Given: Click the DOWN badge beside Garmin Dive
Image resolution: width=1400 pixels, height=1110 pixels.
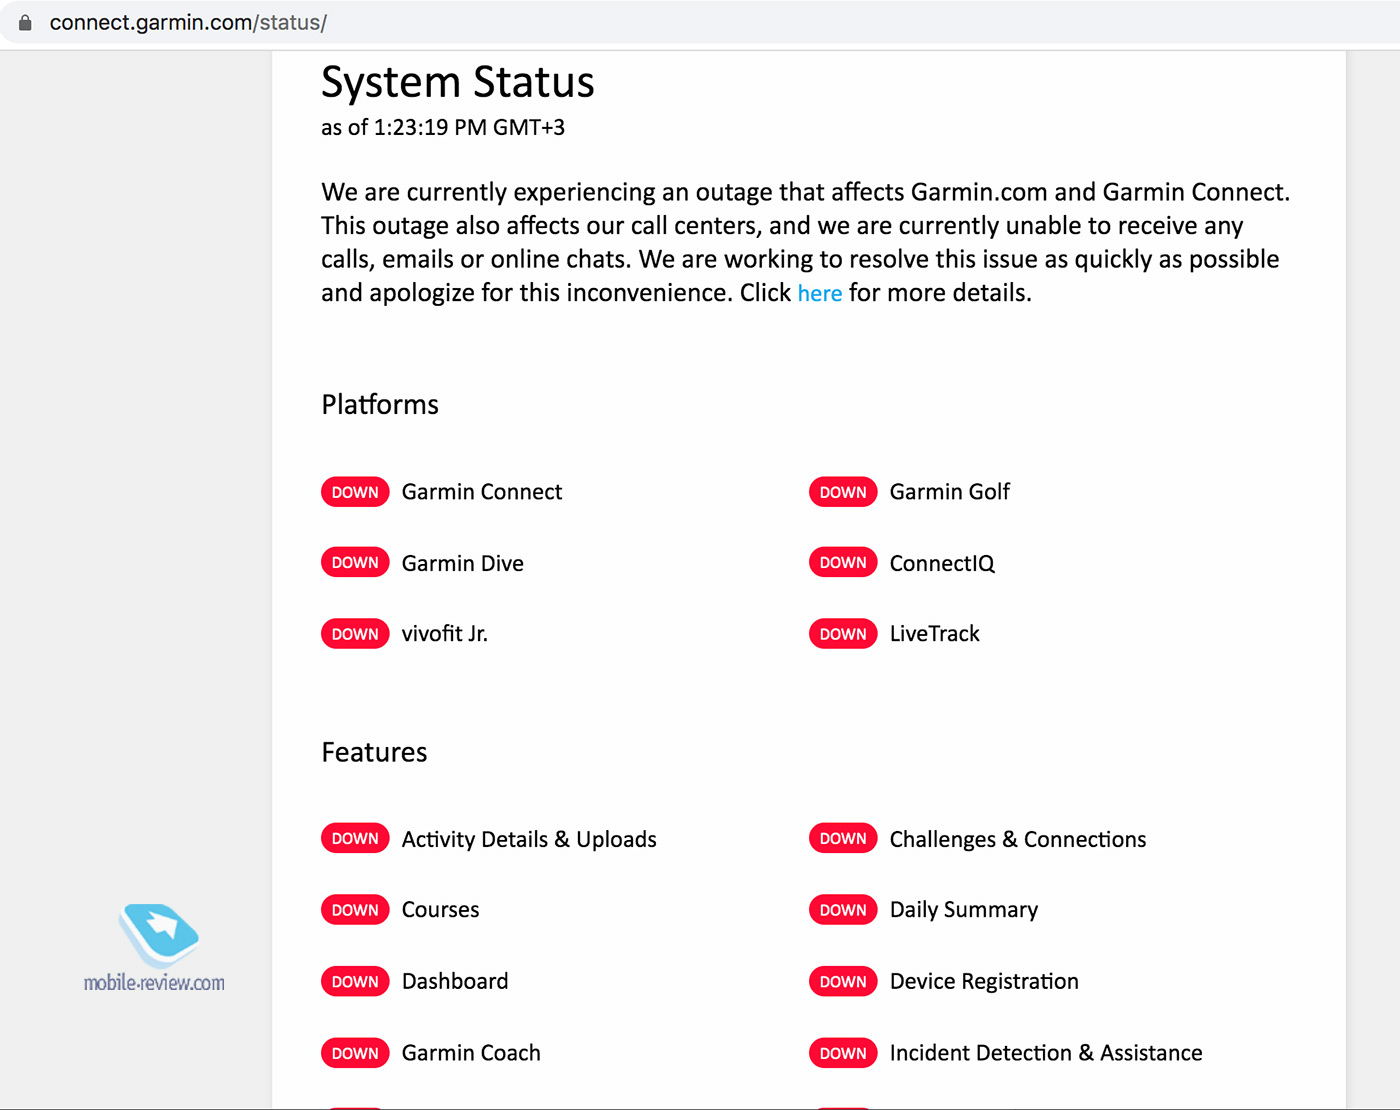Looking at the screenshot, I should coord(355,563).
